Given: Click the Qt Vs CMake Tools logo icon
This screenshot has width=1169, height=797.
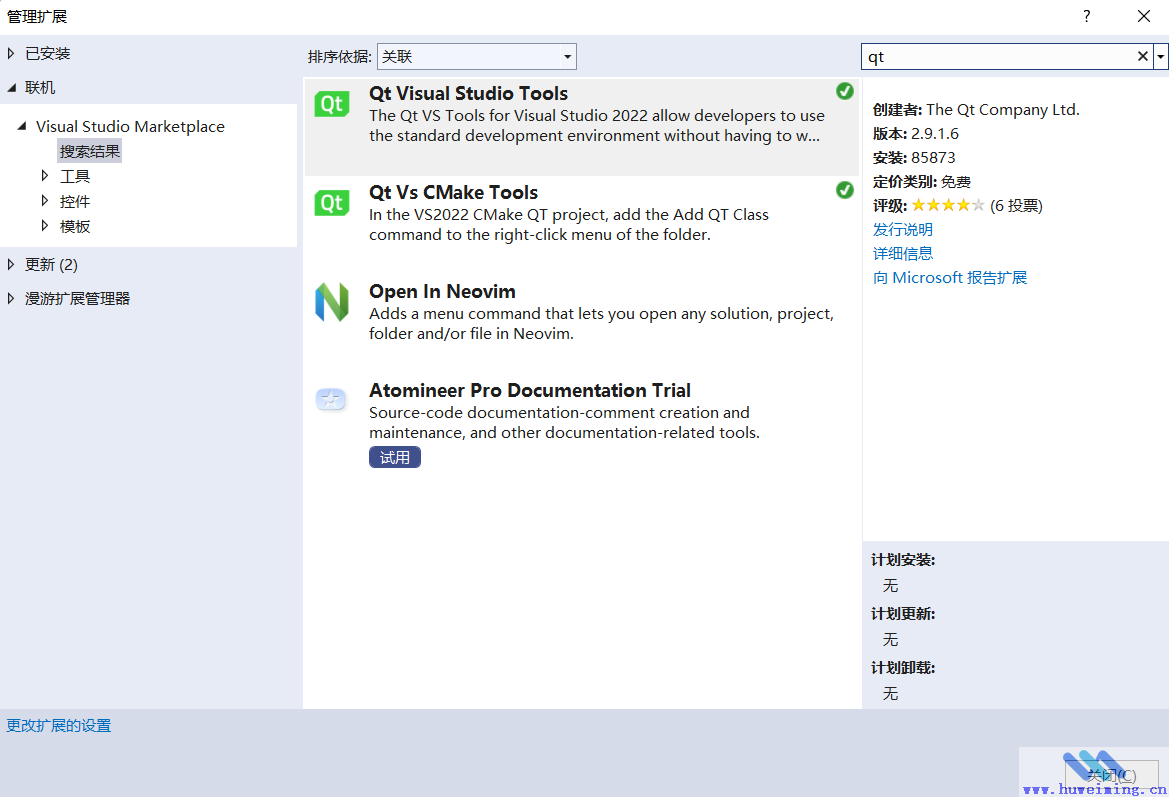Looking at the screenshot, I should pos(332,203).
